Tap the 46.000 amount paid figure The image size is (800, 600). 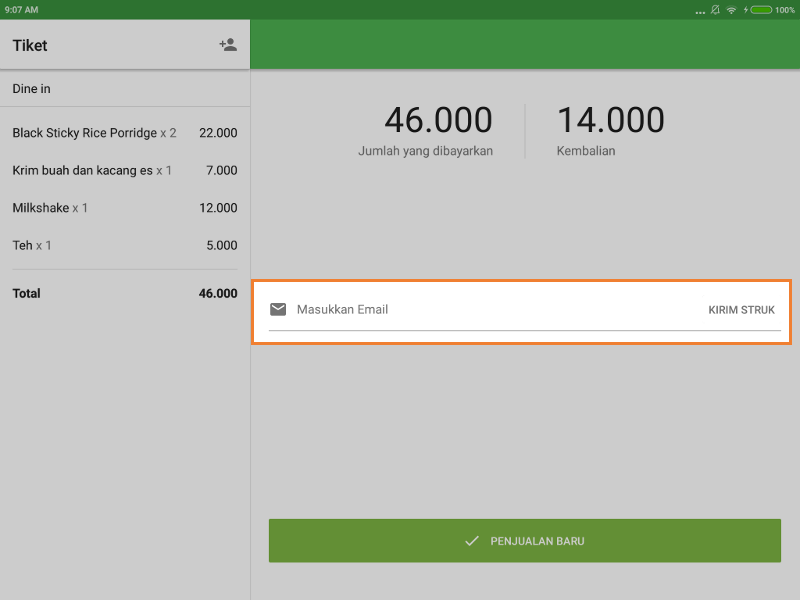coord(438,121)
